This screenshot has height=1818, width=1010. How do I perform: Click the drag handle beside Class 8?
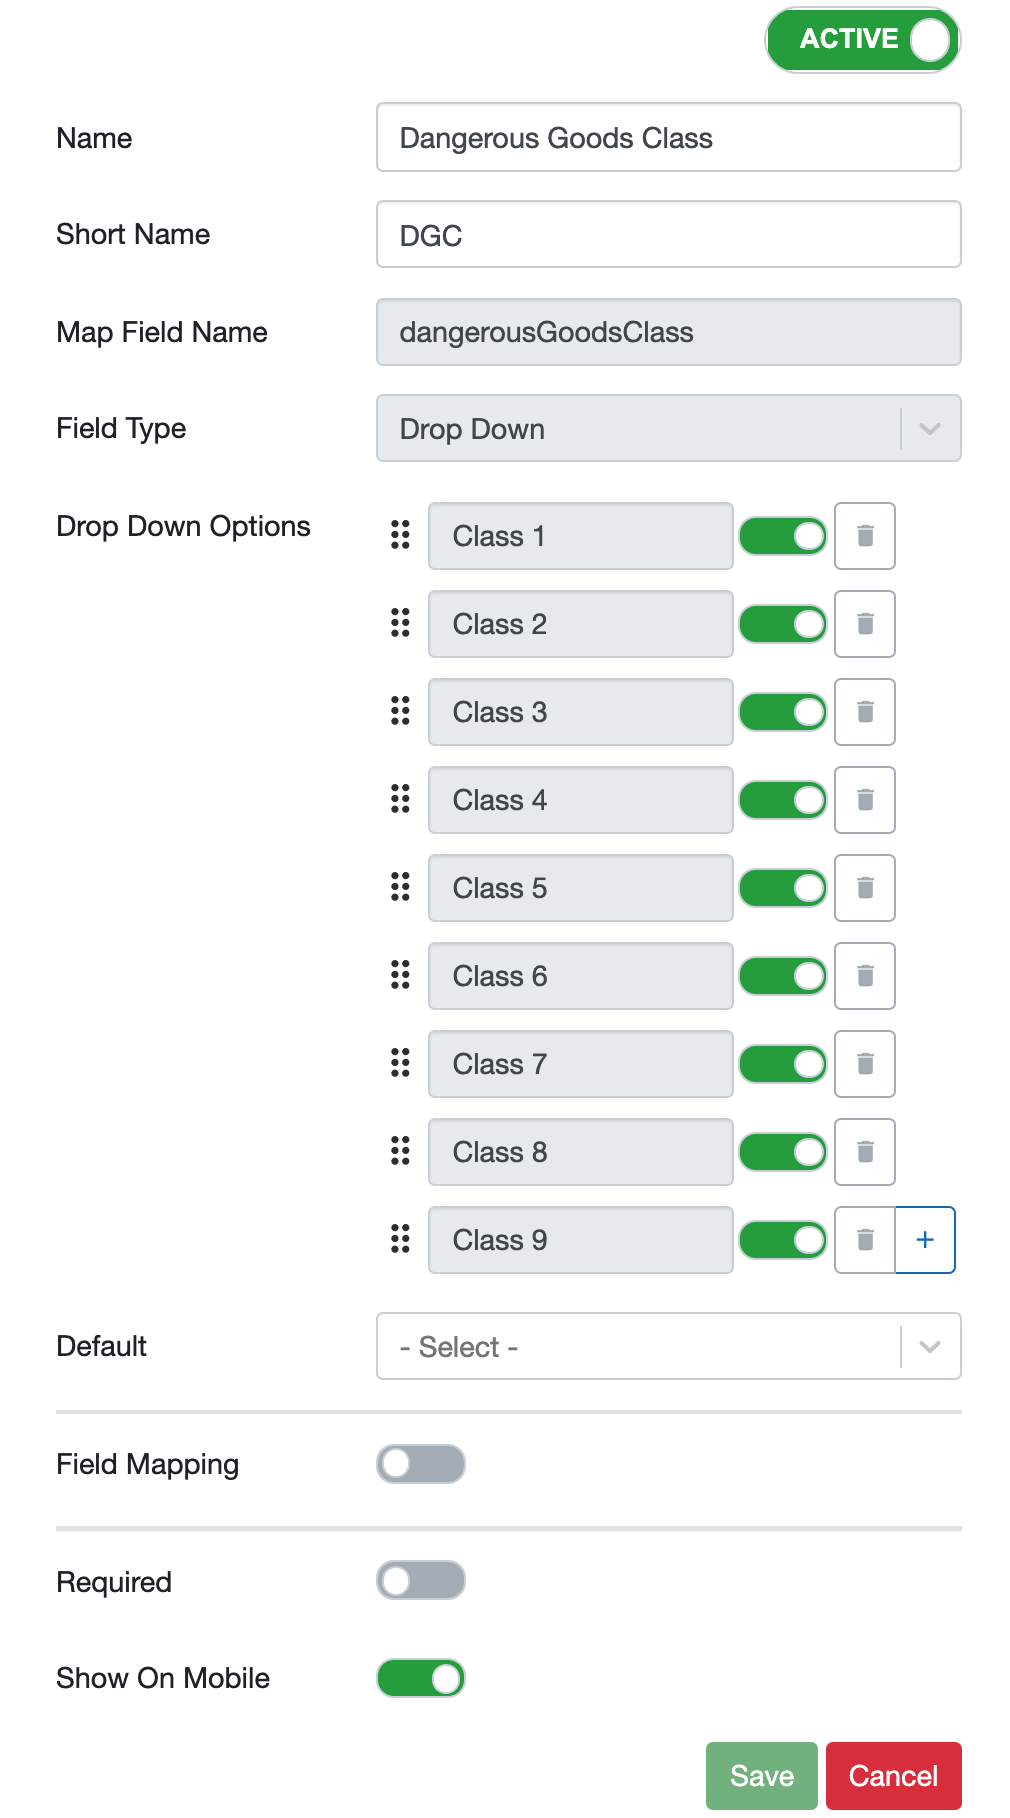[400, 1152]
